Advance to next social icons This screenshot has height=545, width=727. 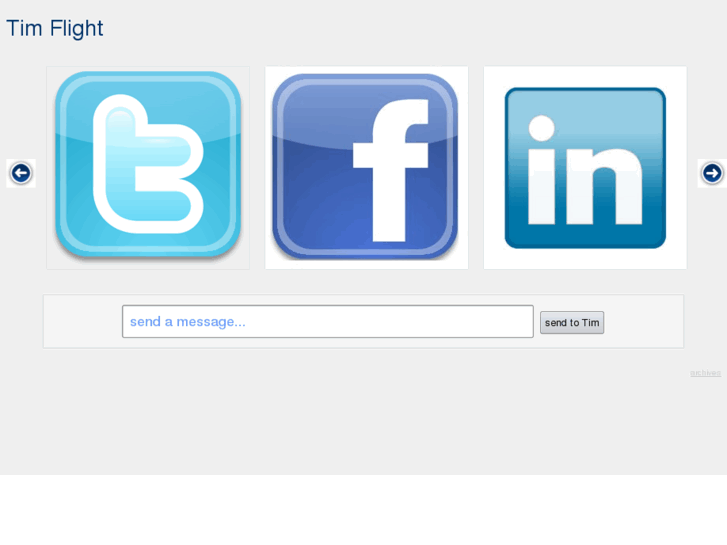(712, 173)
